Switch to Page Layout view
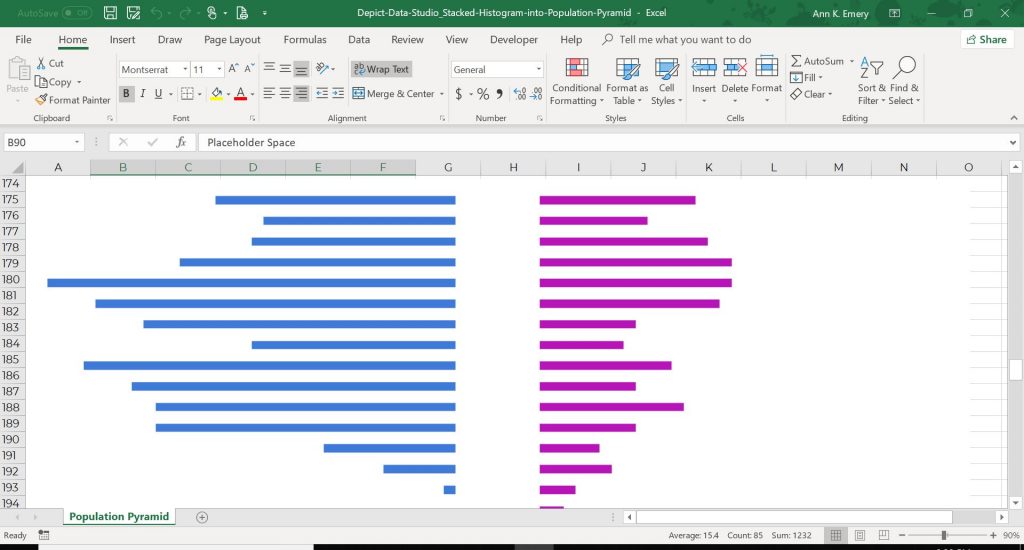The width and height of the screenshot is (1024, 550). pyautogui.click(x=859, y=535)
